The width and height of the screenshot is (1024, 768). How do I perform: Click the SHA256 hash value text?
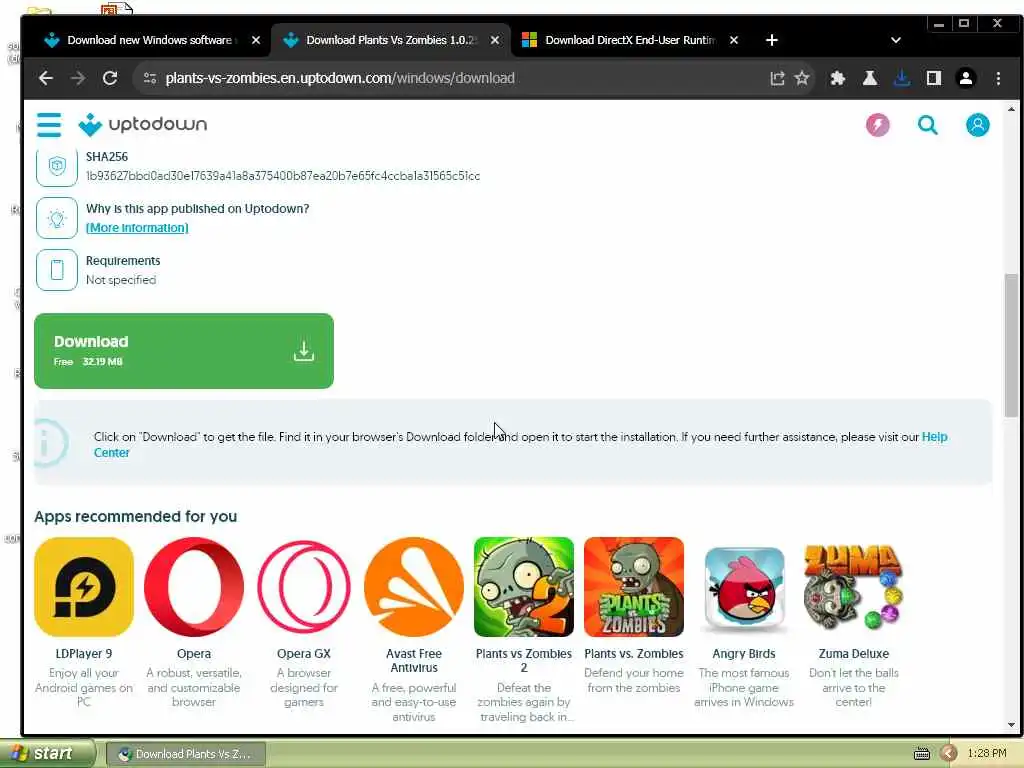283,176
